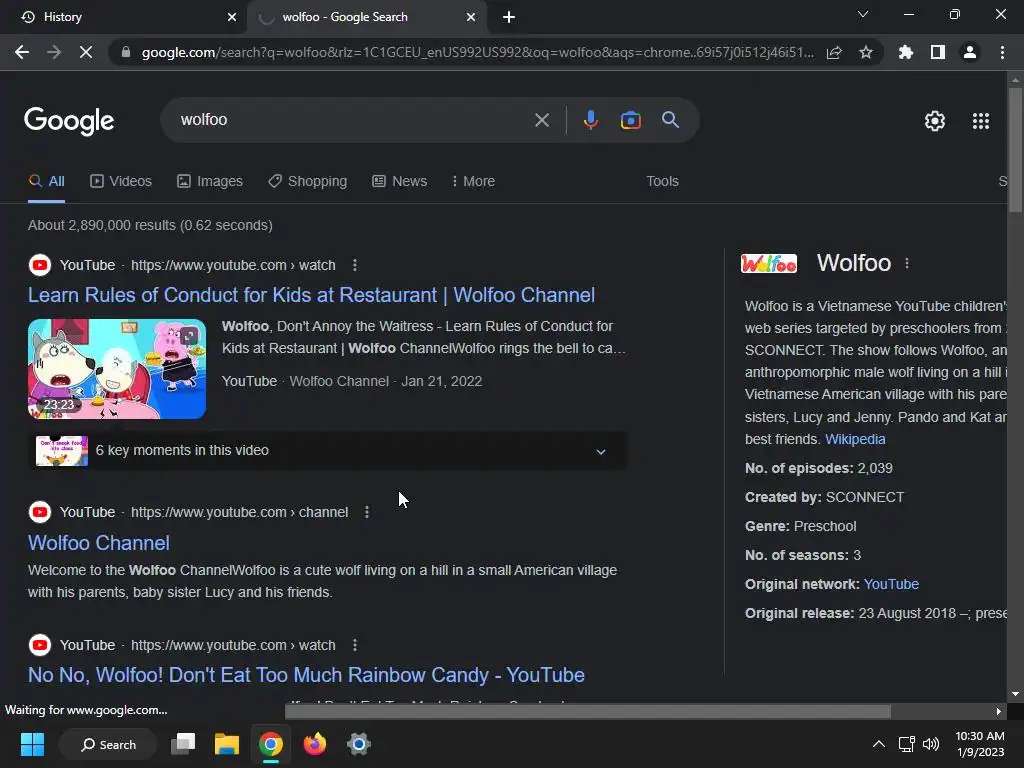Click inside the wolfoo search field
The height and width of the screenshot is (768, 1024).
pyautogui.click(x=353, y=120)
